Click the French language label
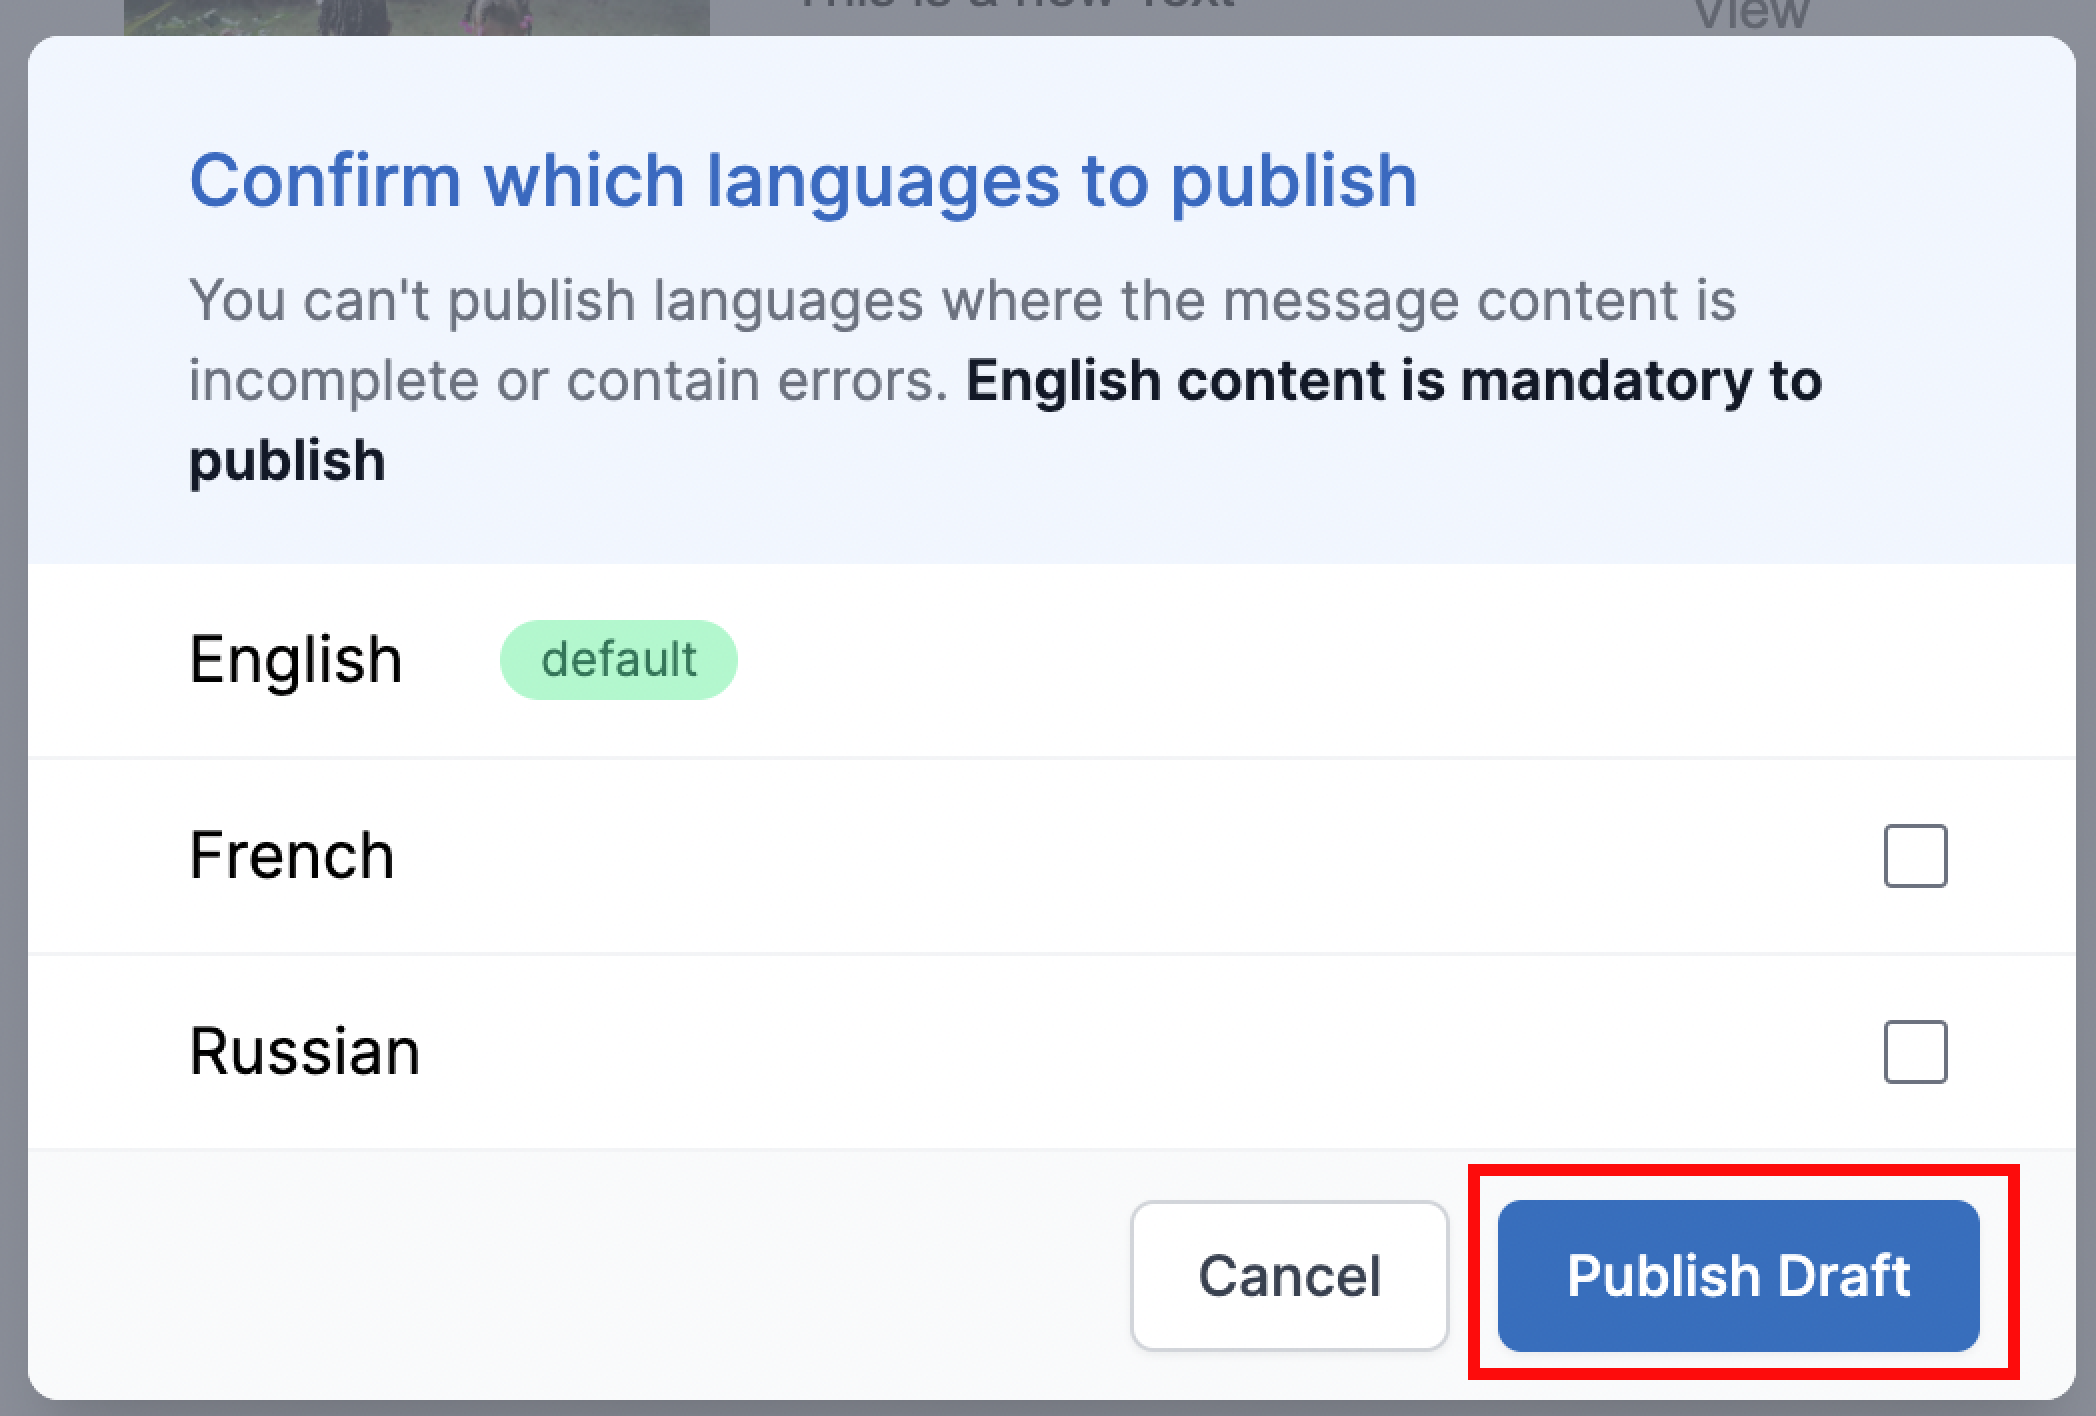 292,856
